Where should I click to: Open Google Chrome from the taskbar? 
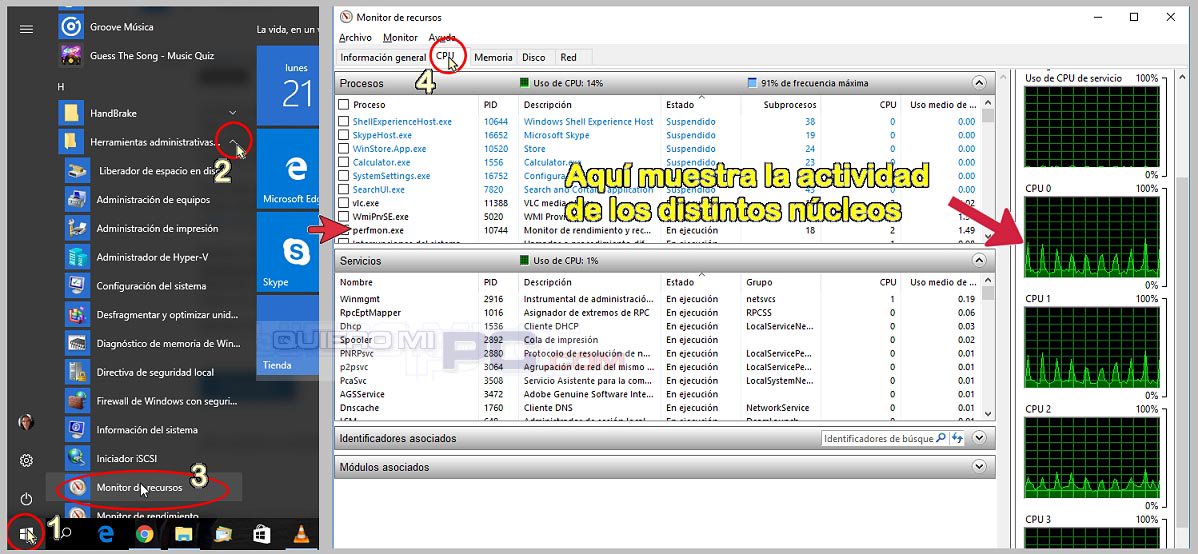coord(144,534)
